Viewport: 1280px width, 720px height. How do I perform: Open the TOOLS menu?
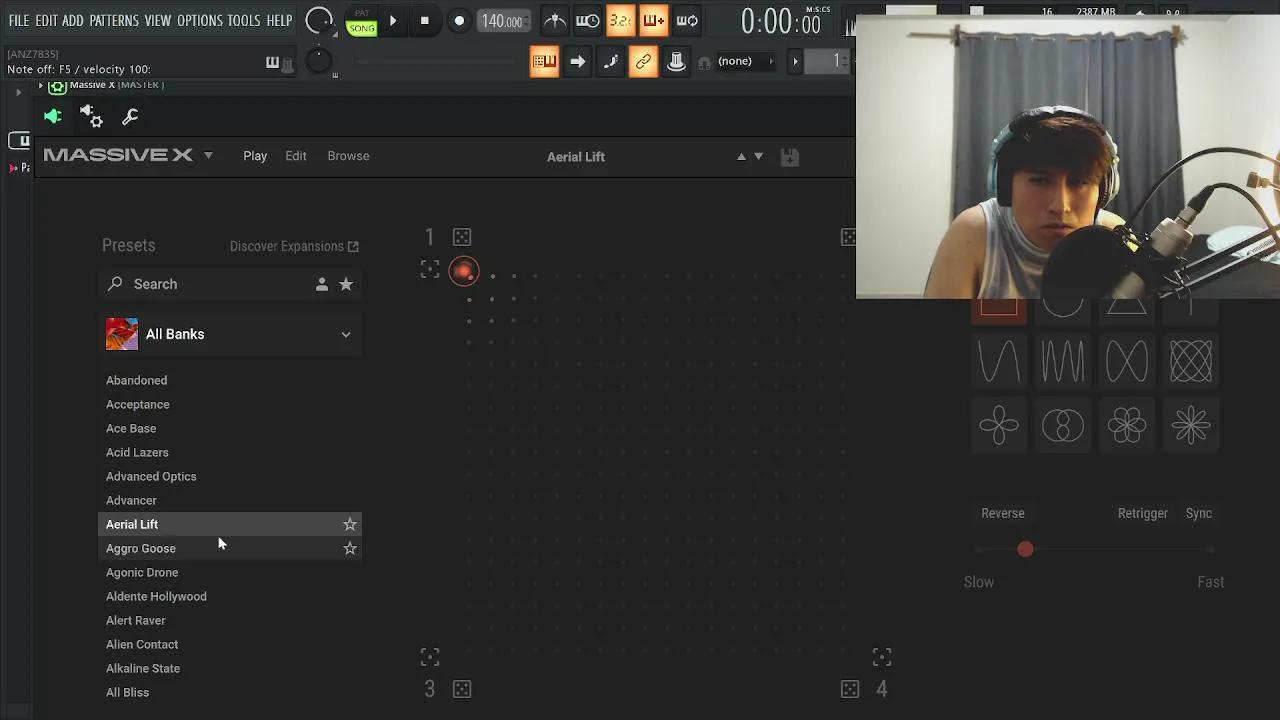tap(244, 20)
